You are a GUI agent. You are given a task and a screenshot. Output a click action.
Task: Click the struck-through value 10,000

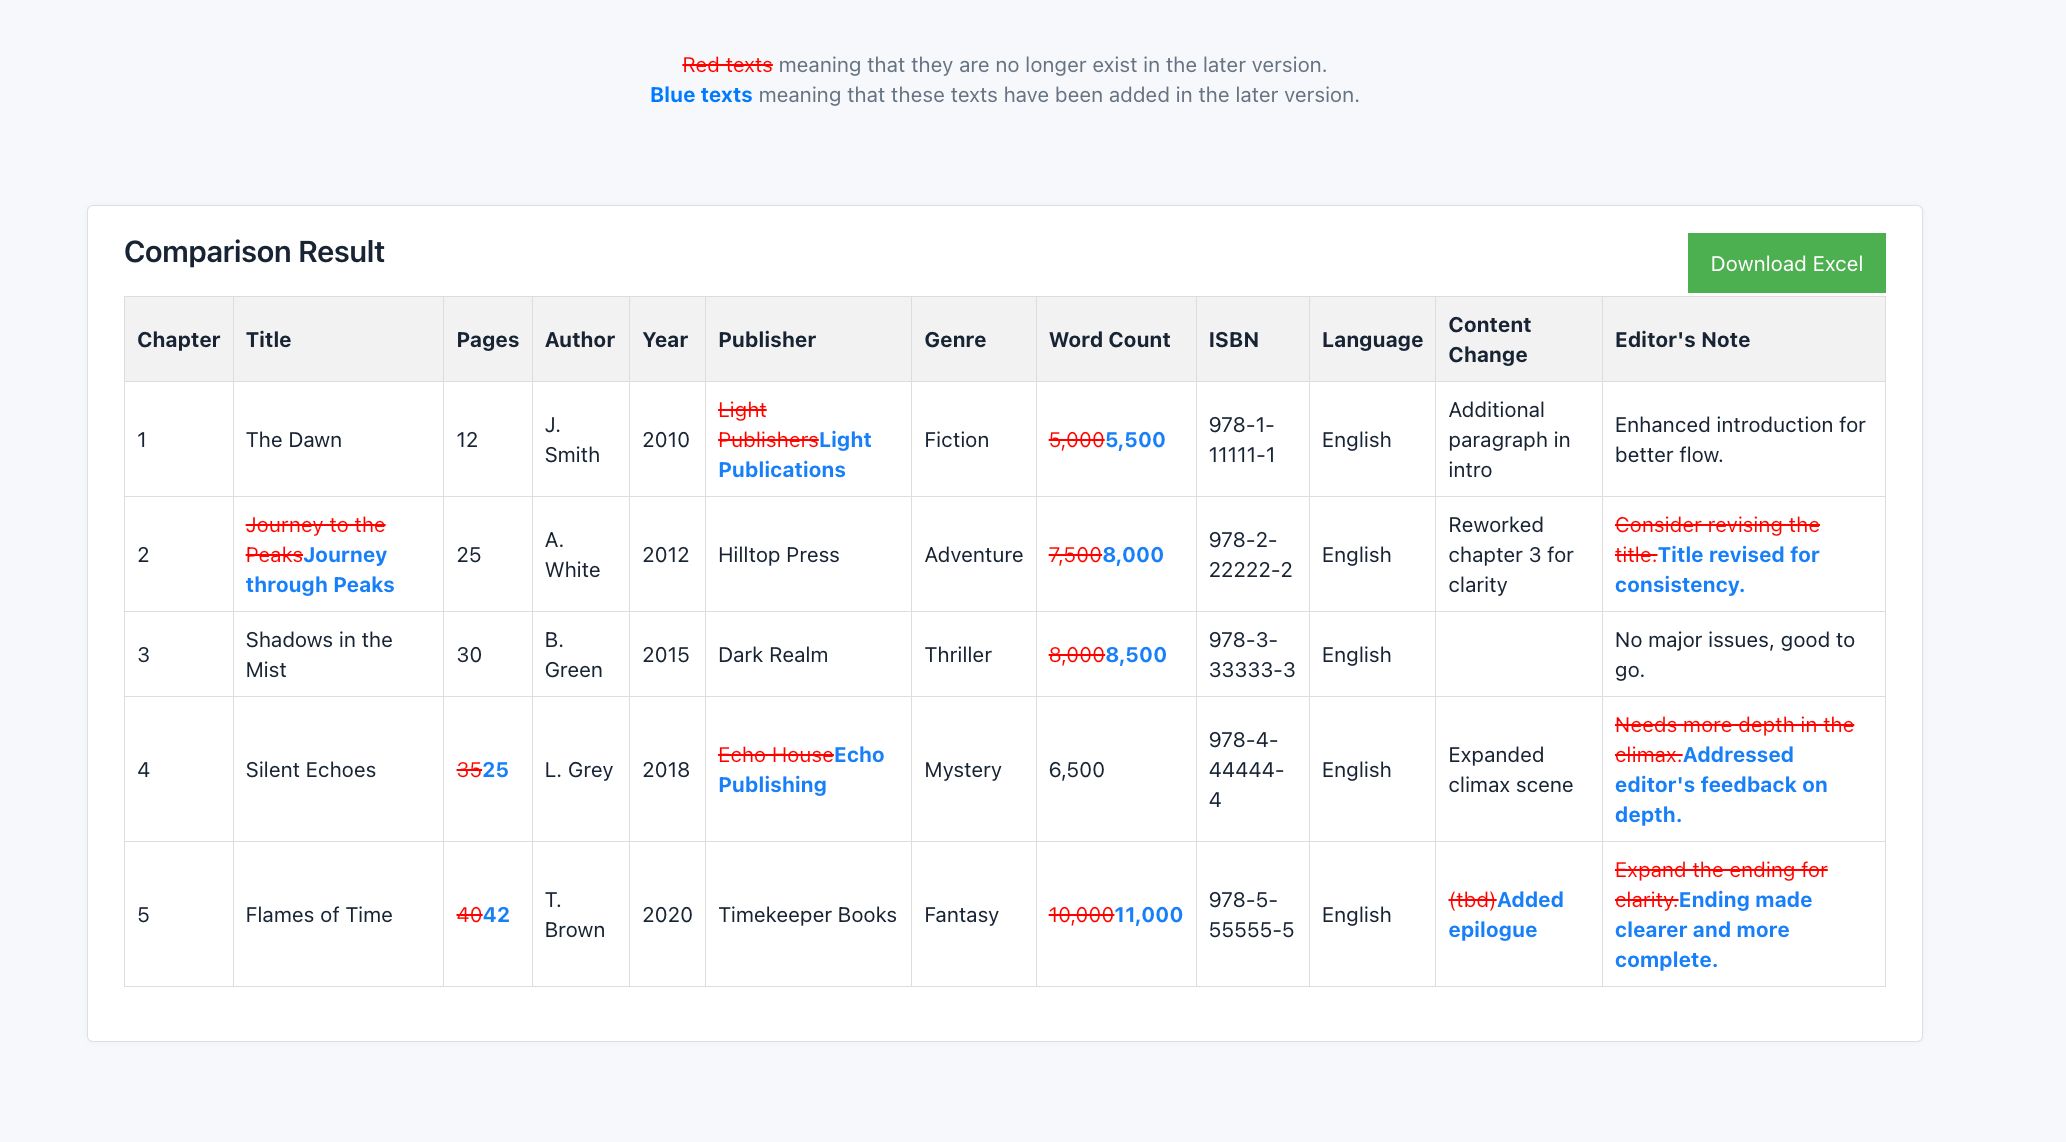click(1081, 914)
